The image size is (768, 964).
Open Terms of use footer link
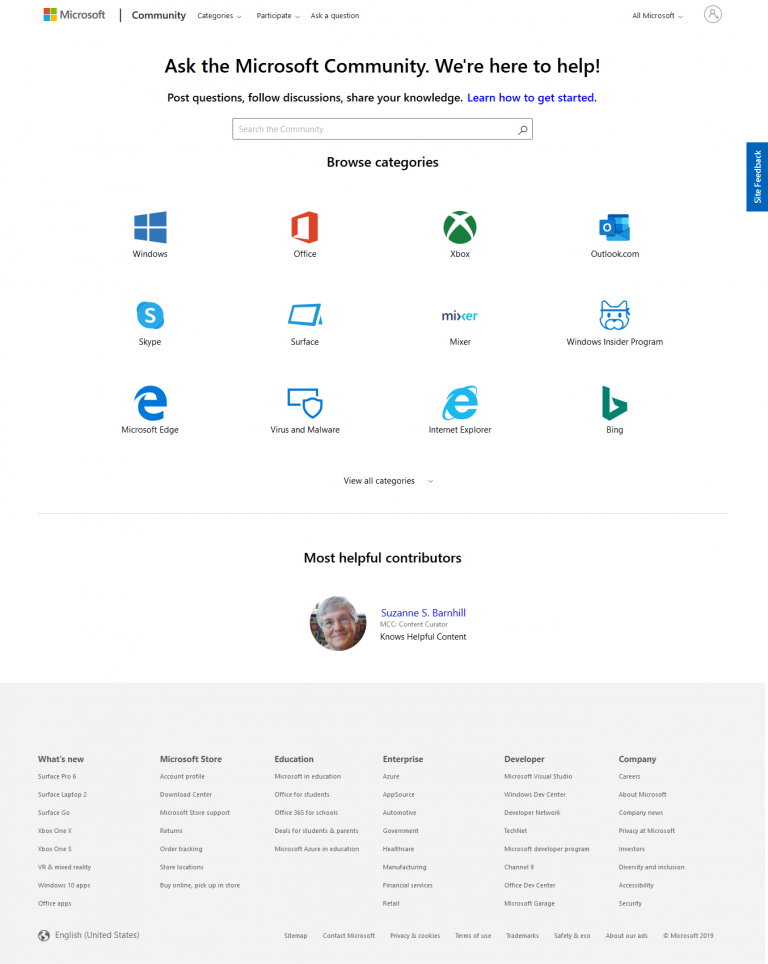473,936
